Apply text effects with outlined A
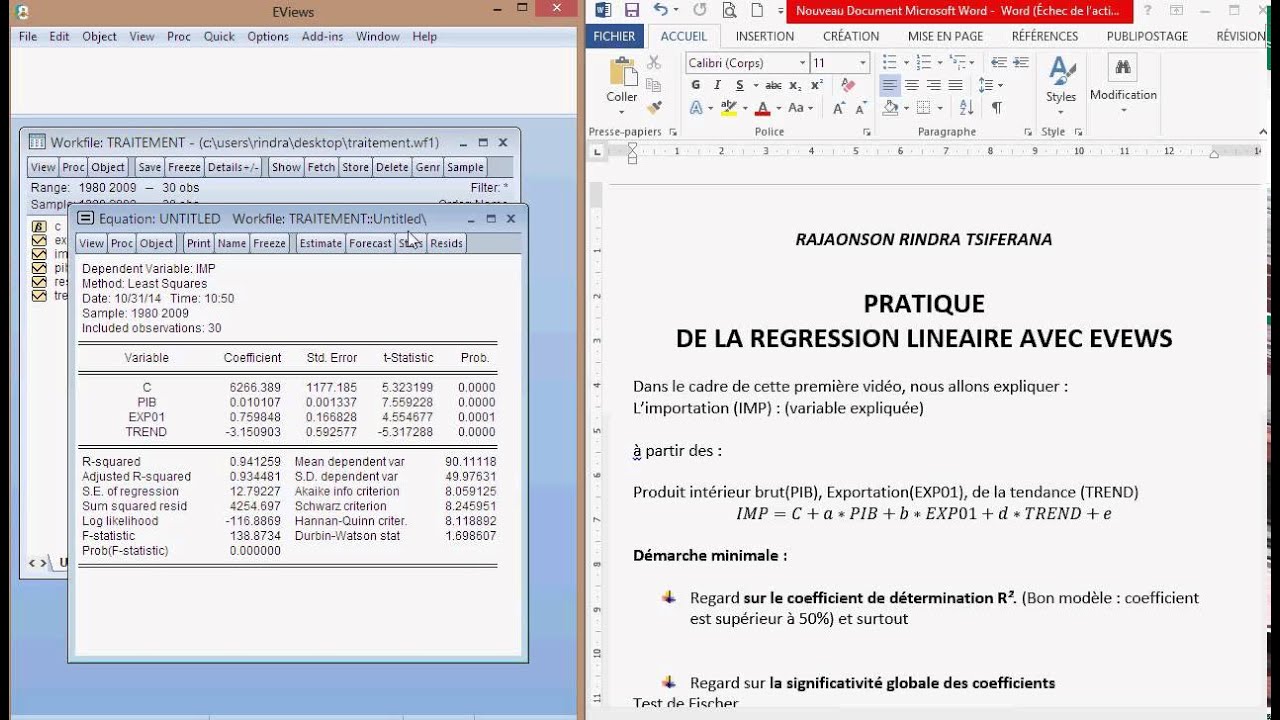Screen dimensions: 1280x720 click(x=697, y=108)
